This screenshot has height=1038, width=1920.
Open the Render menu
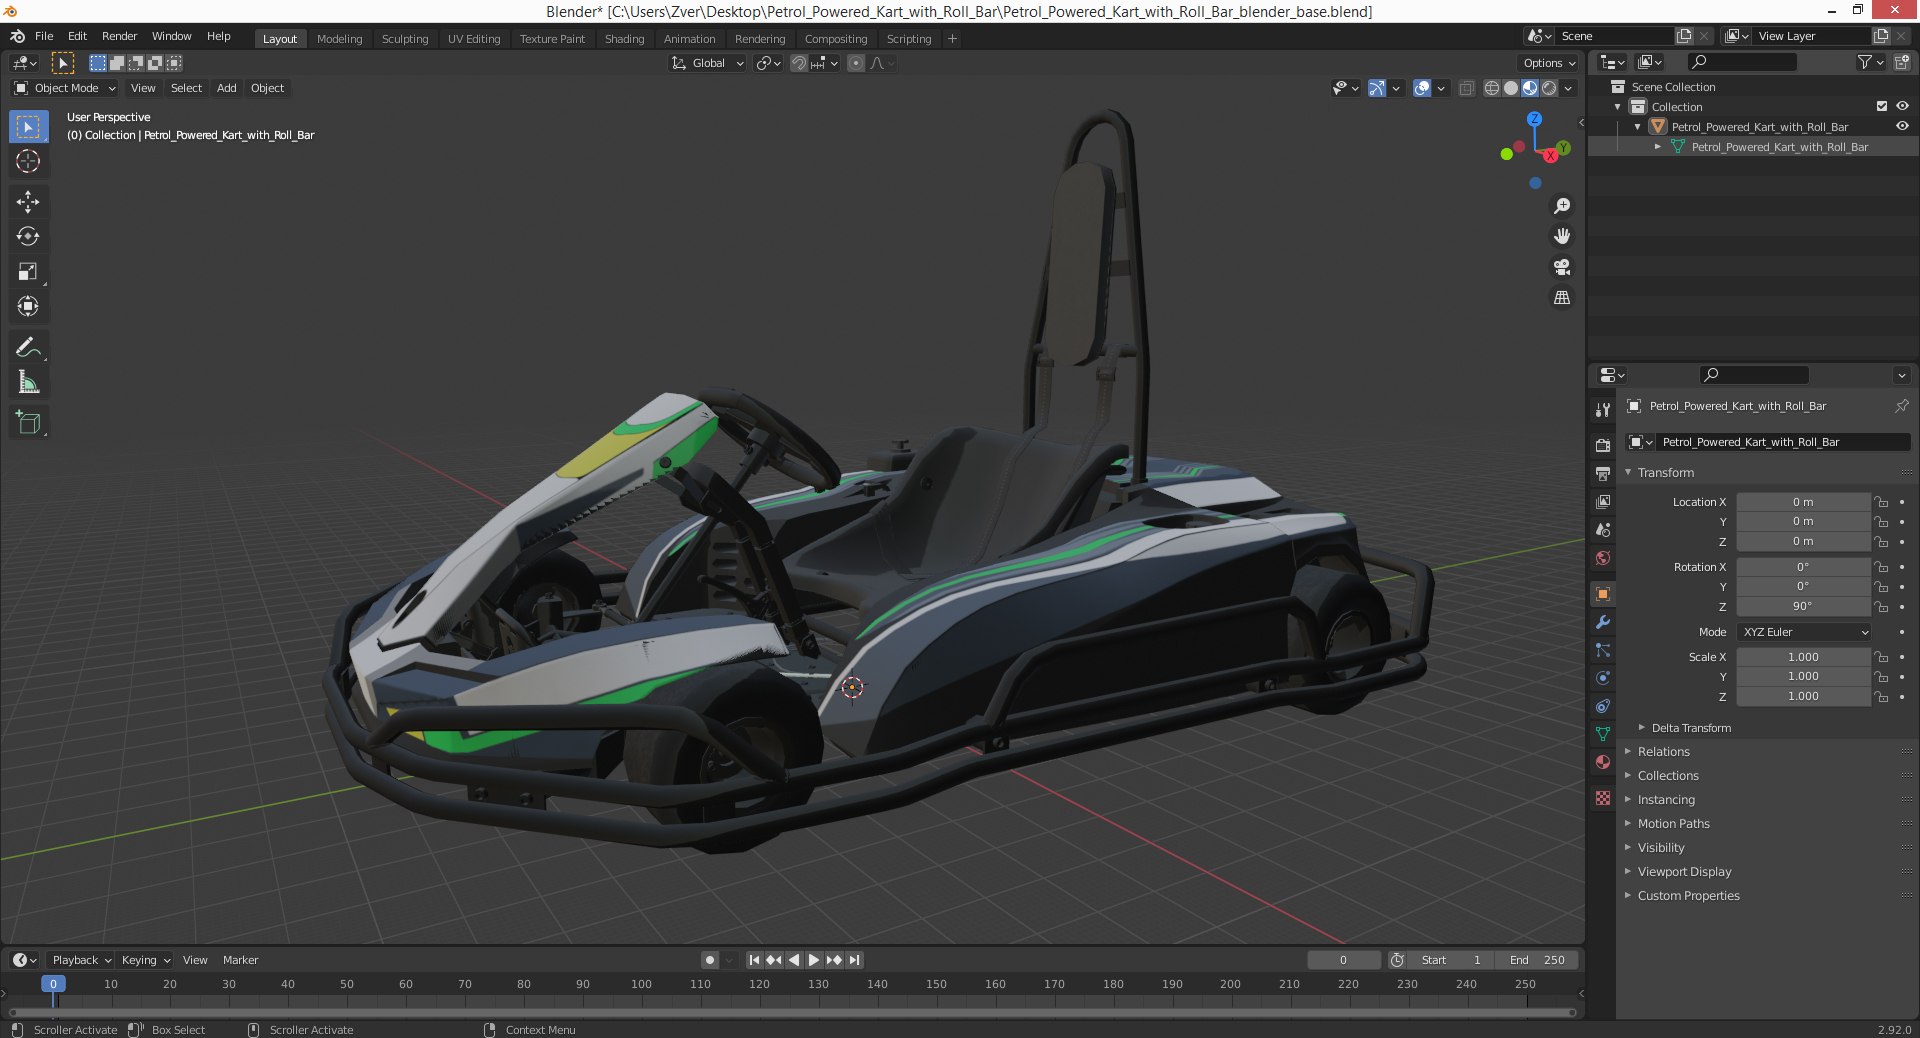point(119,36)
